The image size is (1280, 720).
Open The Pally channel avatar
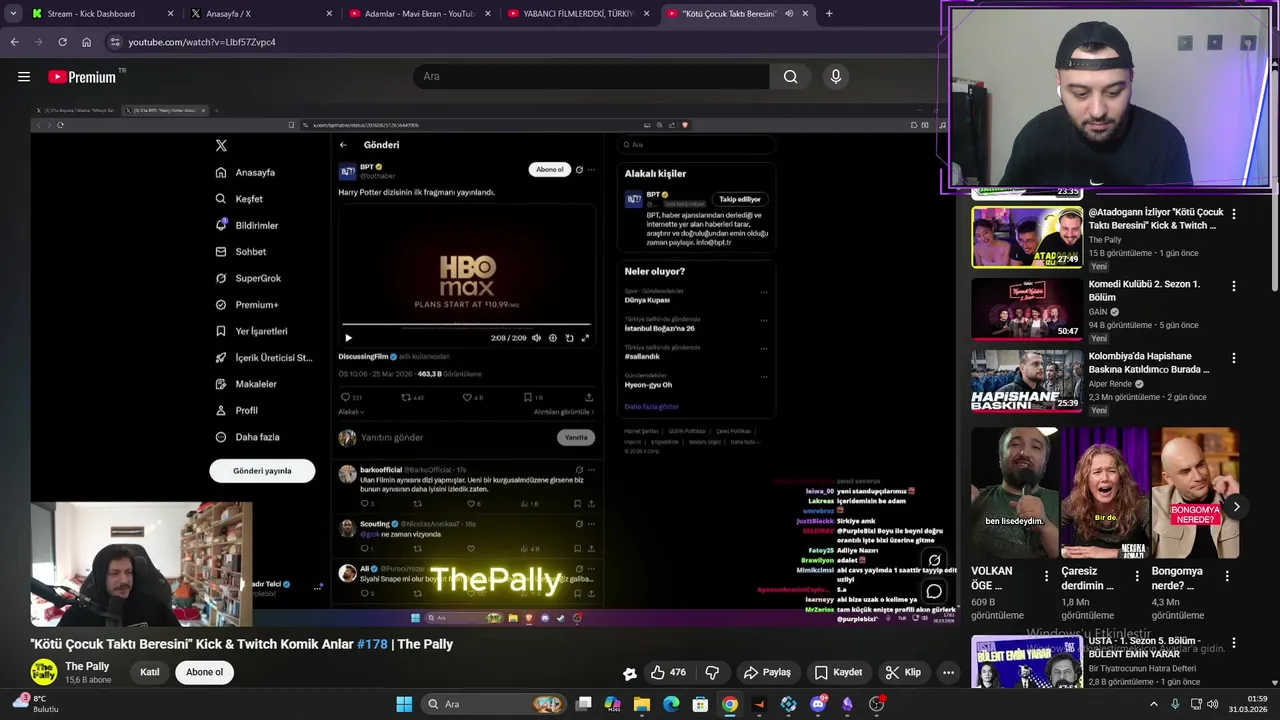[x=44, y=672]
